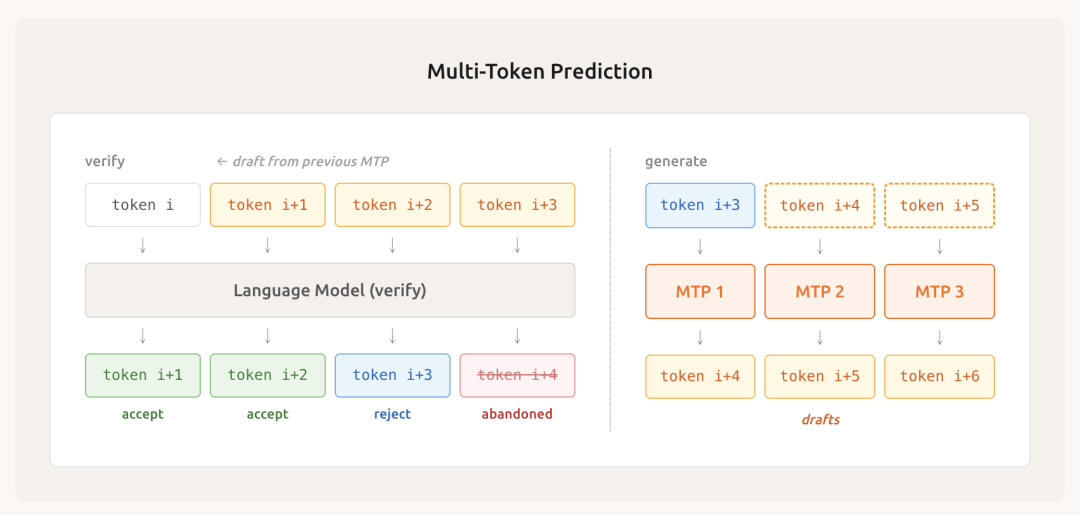Click the "Multi-Token Prediction" title
1080x515 pixels.
[540, 72]
